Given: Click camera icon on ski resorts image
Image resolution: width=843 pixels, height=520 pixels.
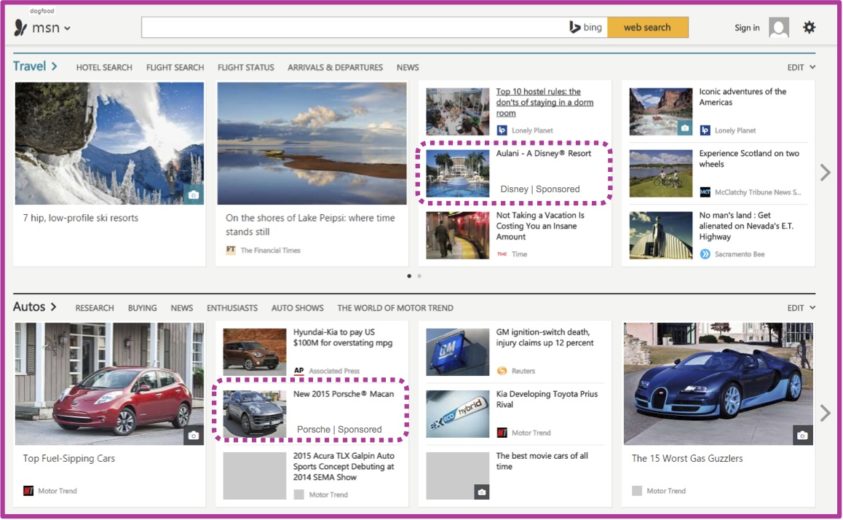Looking at the screenshot, I should (x=194, y=195).
